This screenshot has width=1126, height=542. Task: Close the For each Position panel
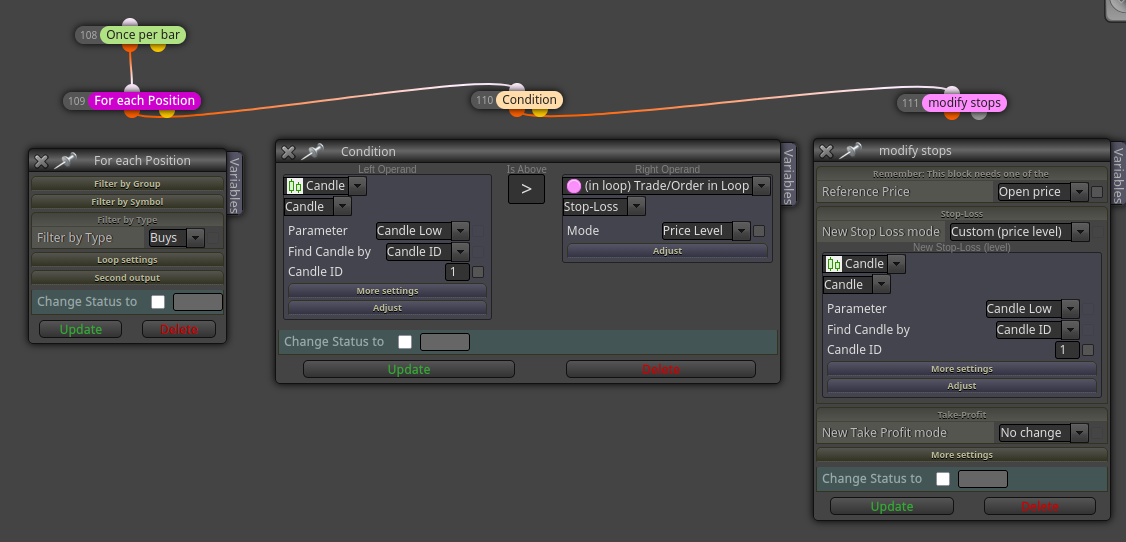coord(41,161)
